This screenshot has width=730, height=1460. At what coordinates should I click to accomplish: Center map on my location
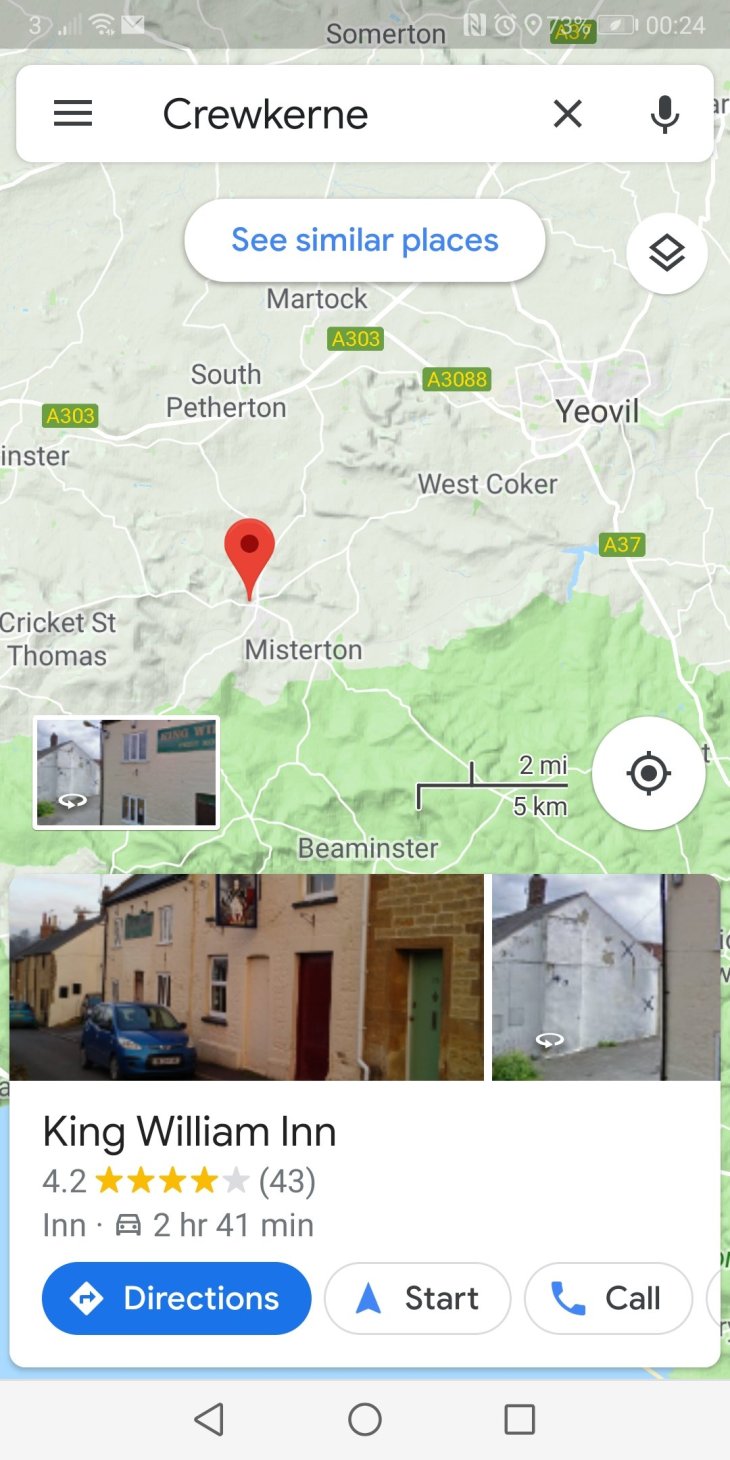(649, 773)
